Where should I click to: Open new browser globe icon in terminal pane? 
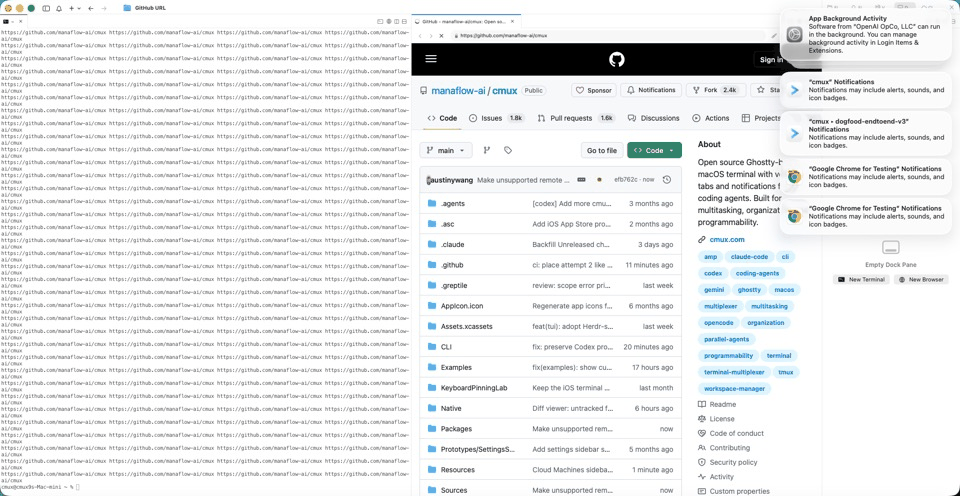(388, 21)
